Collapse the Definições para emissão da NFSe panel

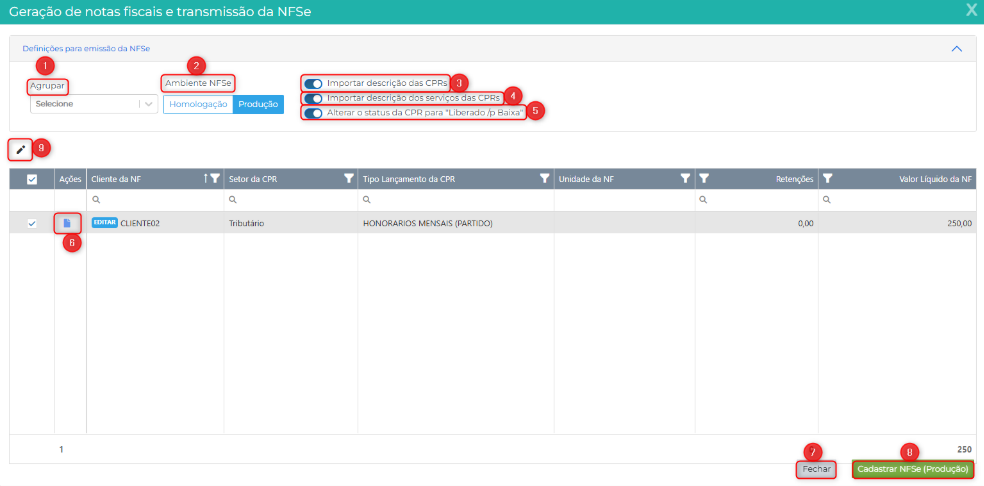tap(956, 48)
